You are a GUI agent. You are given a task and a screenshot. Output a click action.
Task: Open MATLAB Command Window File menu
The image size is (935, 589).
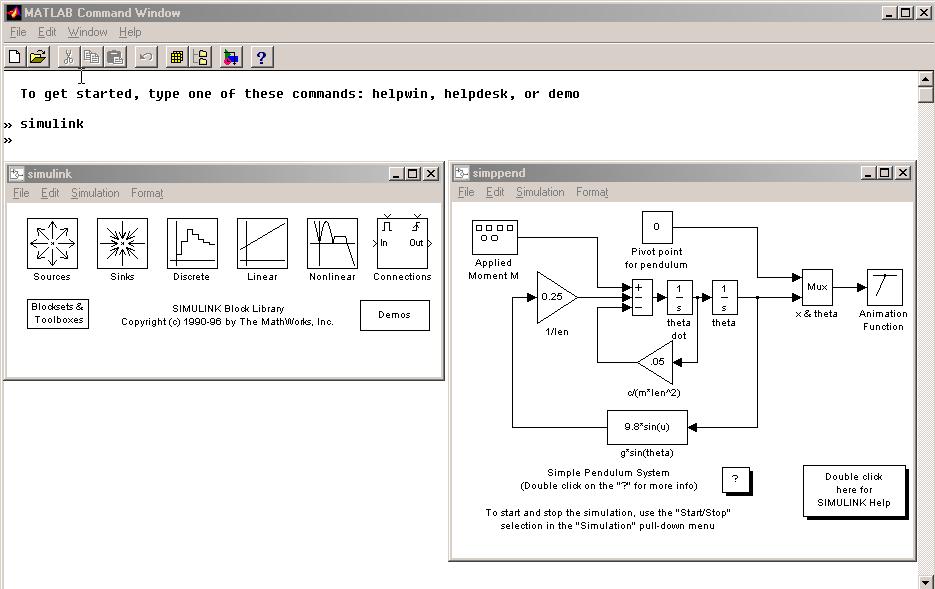click(18, 32)
